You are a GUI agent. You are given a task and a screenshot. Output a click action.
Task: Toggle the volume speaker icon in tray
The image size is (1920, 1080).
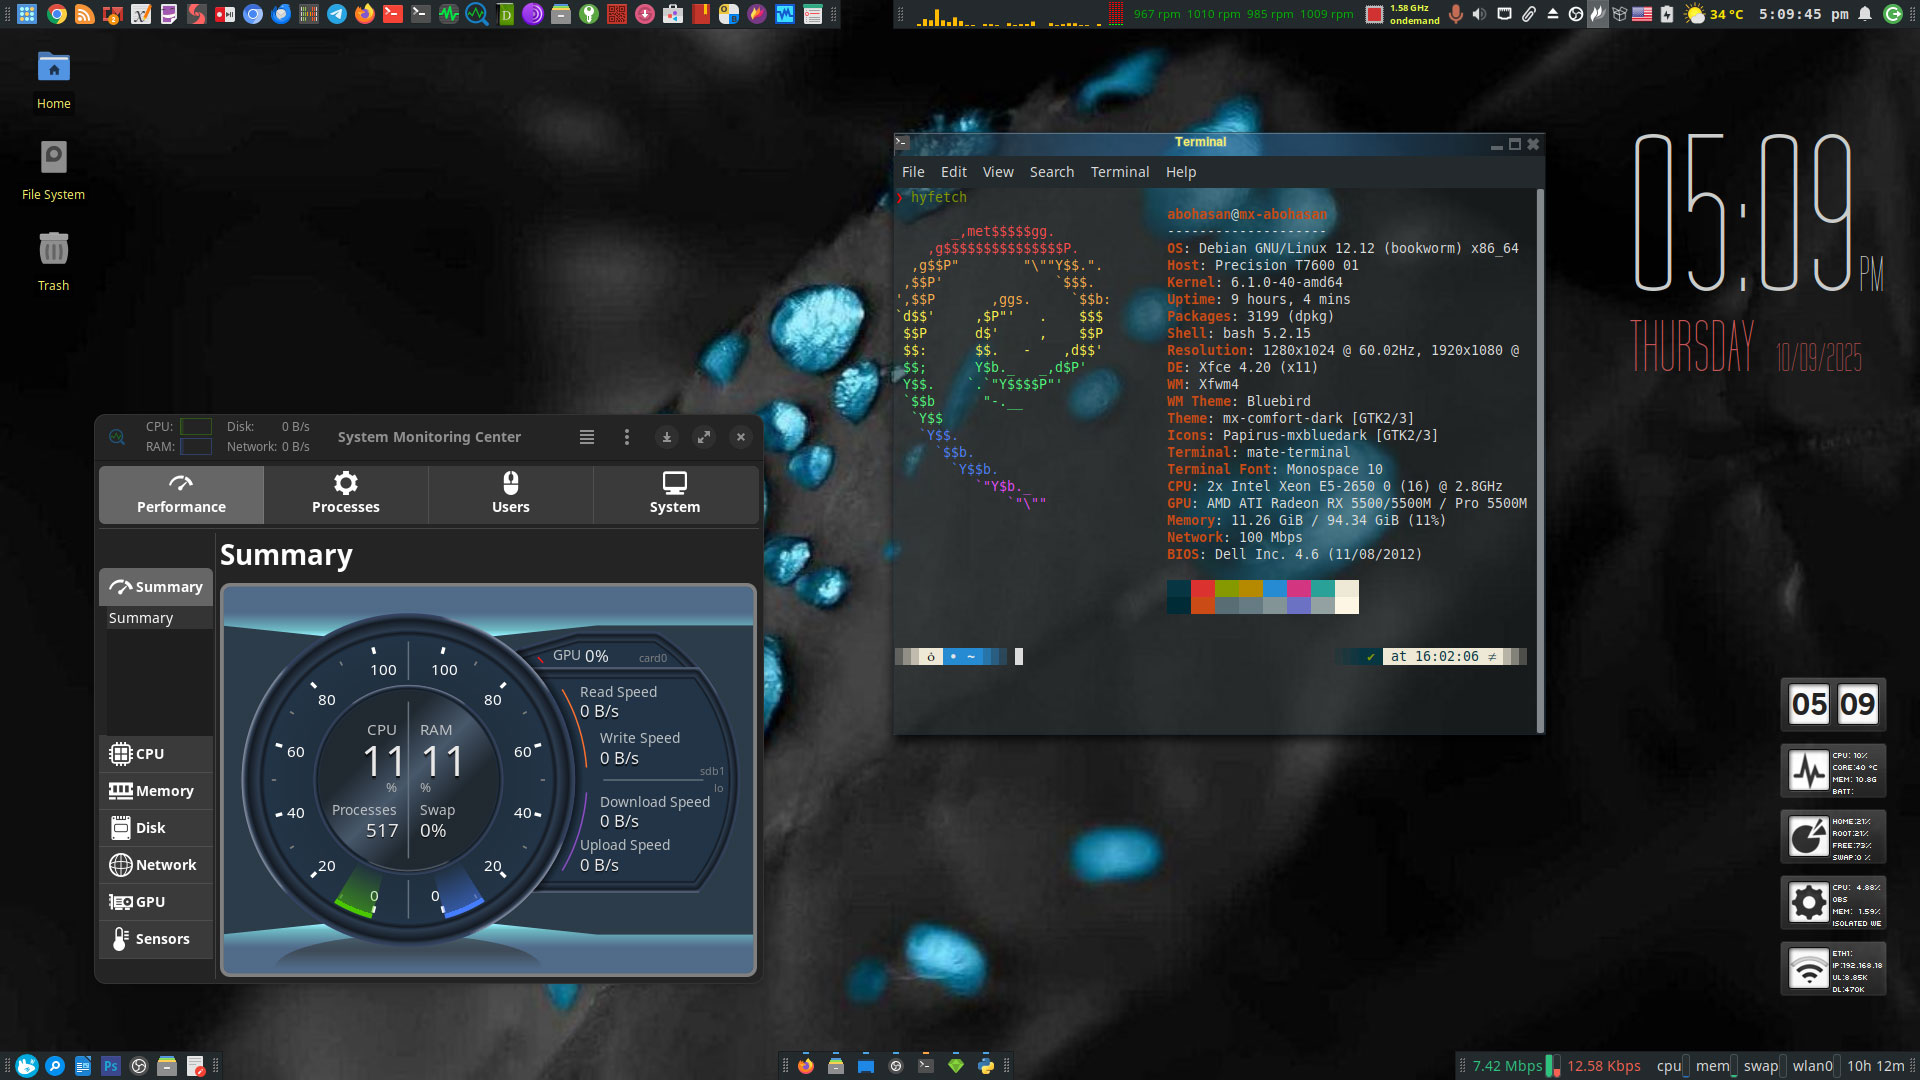coord(1479,14)
